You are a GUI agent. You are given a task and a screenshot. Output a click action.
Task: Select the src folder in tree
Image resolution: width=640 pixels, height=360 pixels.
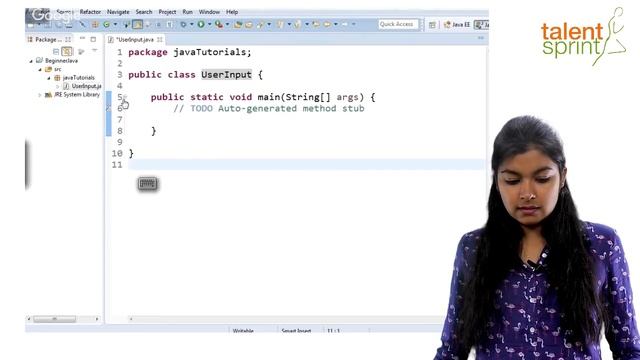[58, 69]
